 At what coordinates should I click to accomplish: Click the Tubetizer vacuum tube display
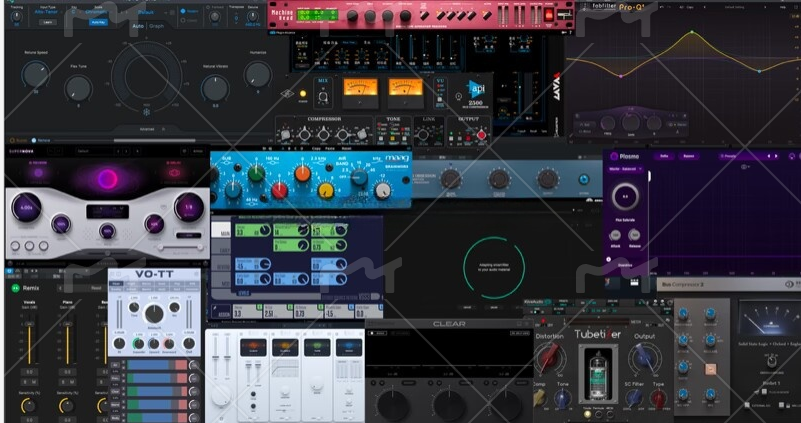598,374
